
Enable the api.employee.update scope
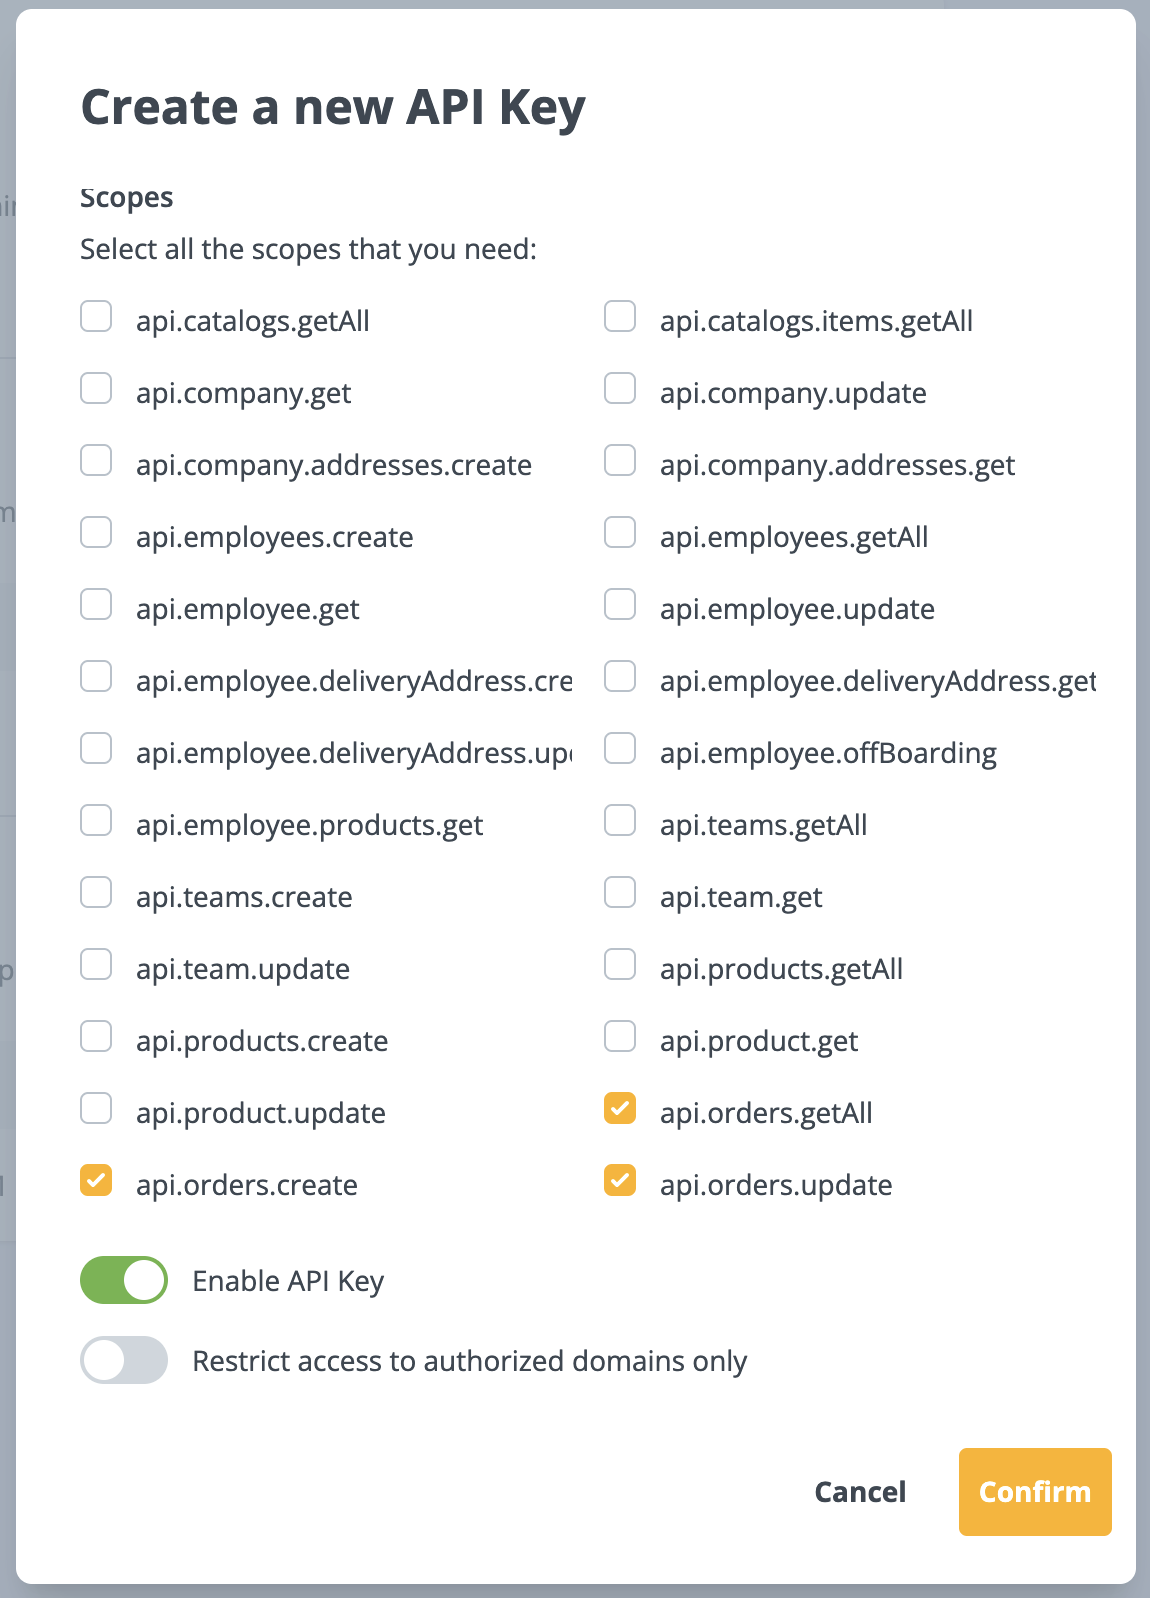pyautogui.click(x=620, y=605)
